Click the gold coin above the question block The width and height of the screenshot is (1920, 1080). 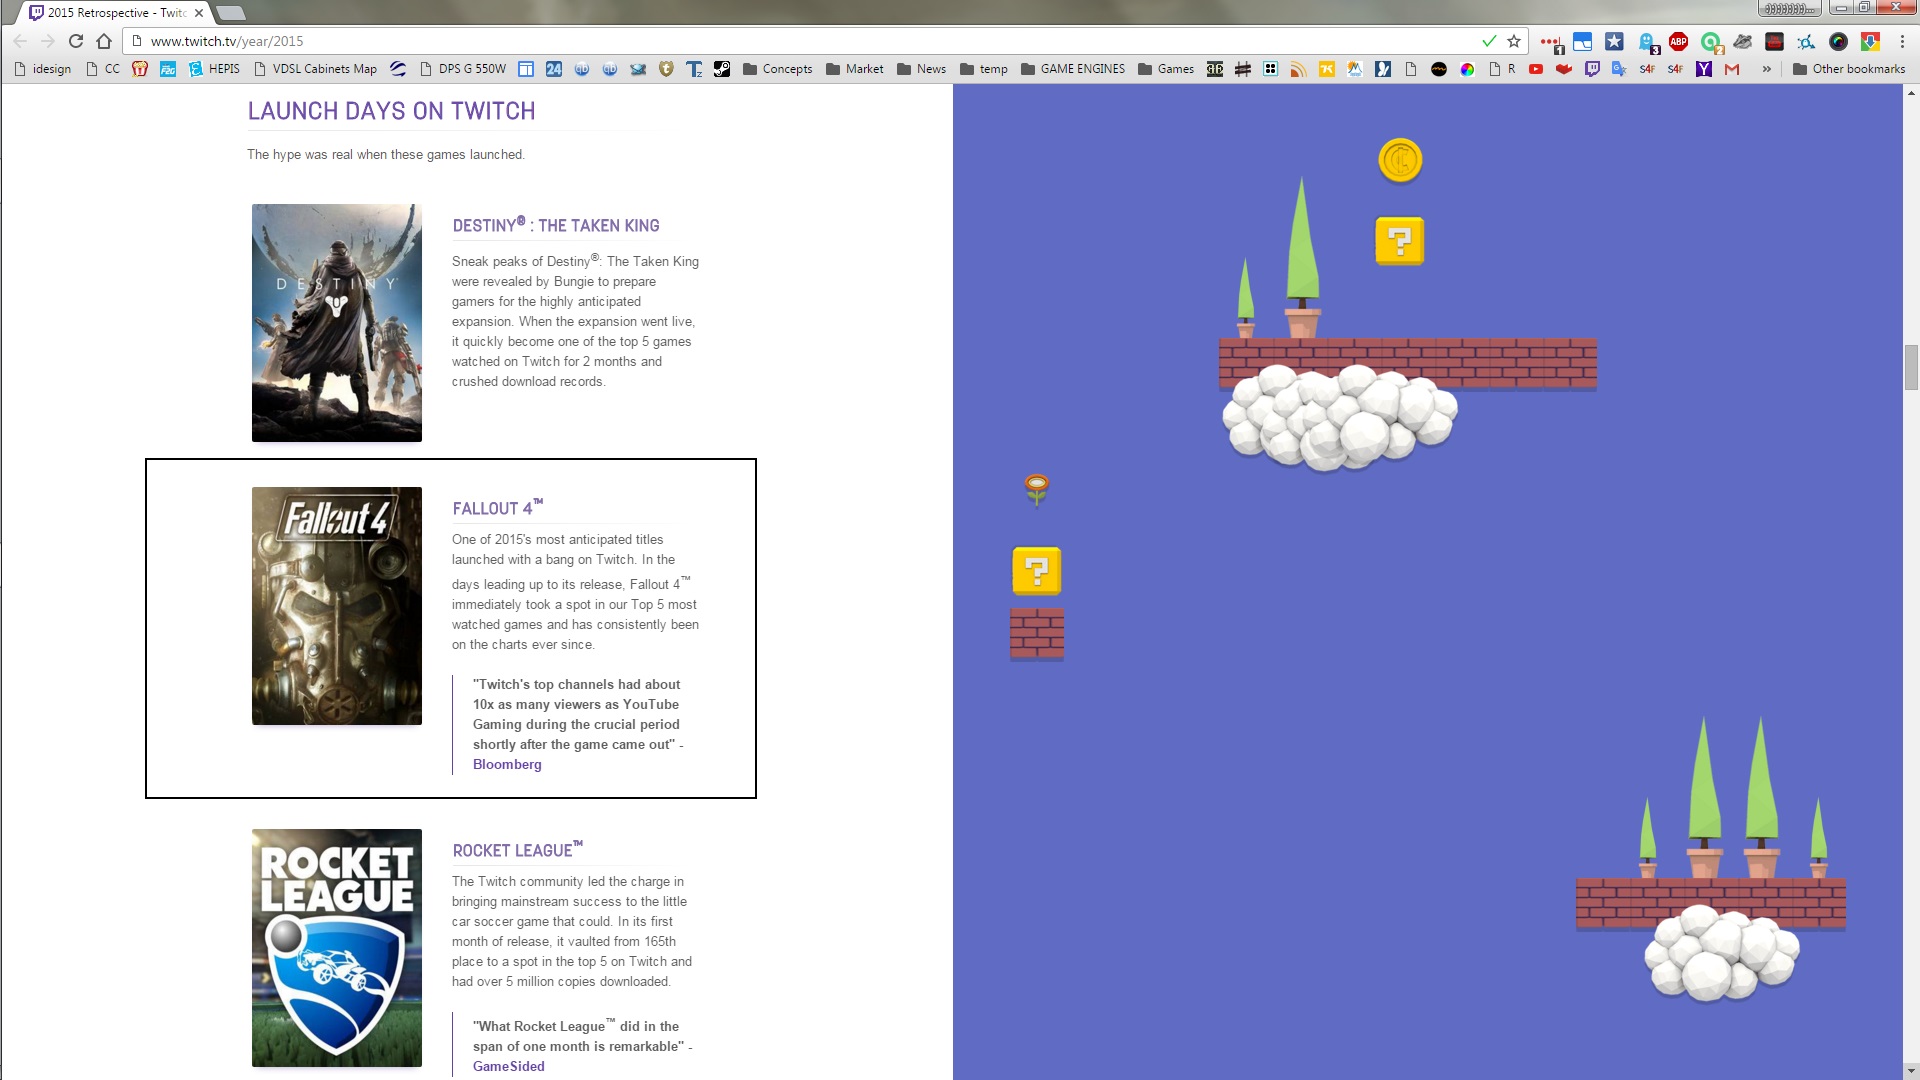(1400, 160)
